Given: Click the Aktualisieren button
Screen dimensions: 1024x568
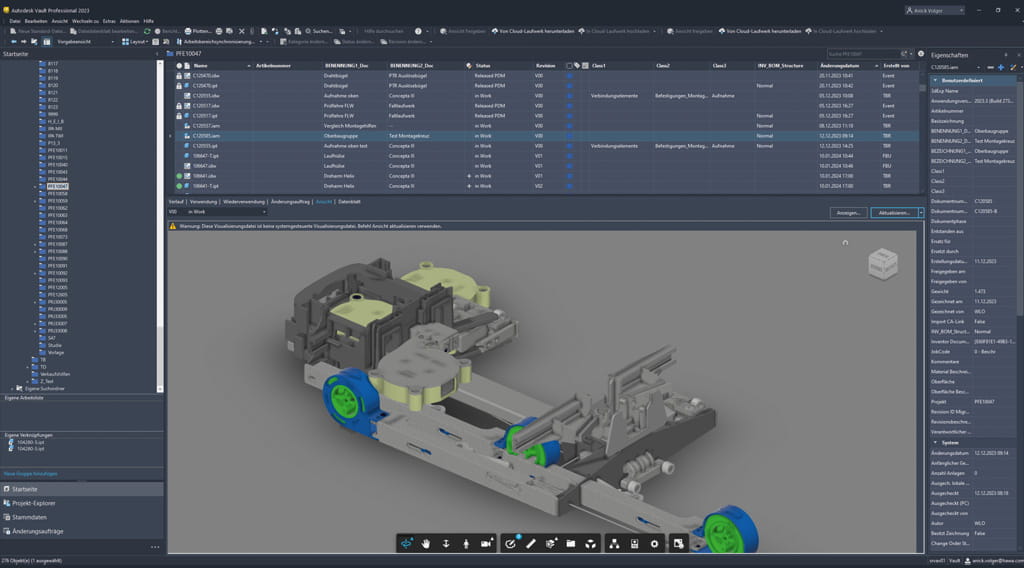Looking at the screenshot, I should (892, 213).
